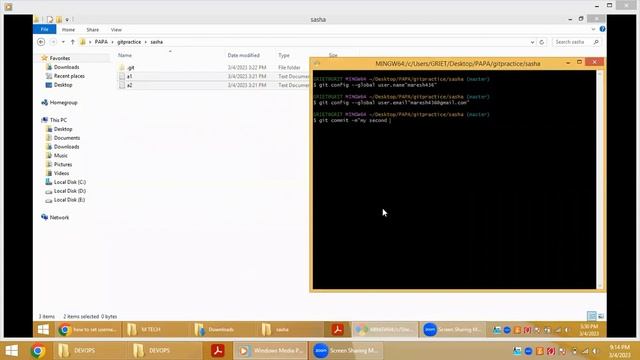Open inner Chrome taskbar item
This screenshot has width=640, height=360.
click(88, 329)
